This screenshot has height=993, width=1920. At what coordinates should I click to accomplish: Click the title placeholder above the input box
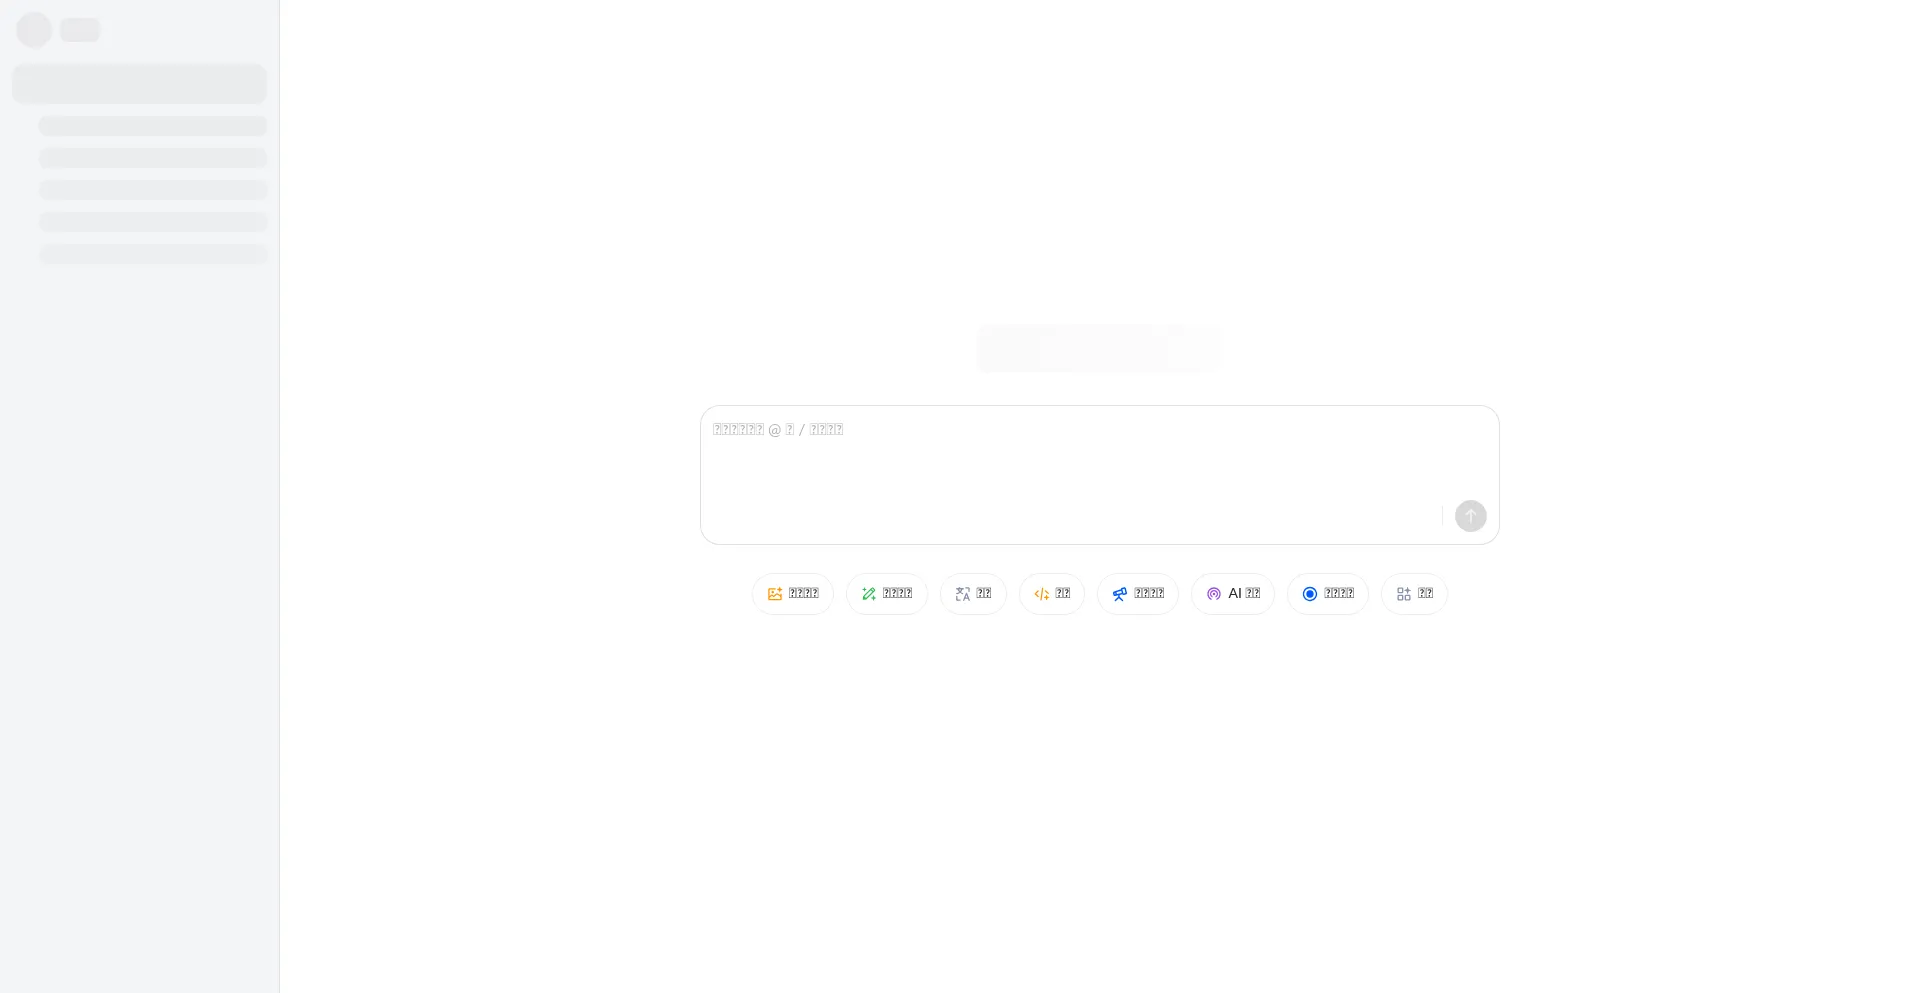coord(1098,348)
